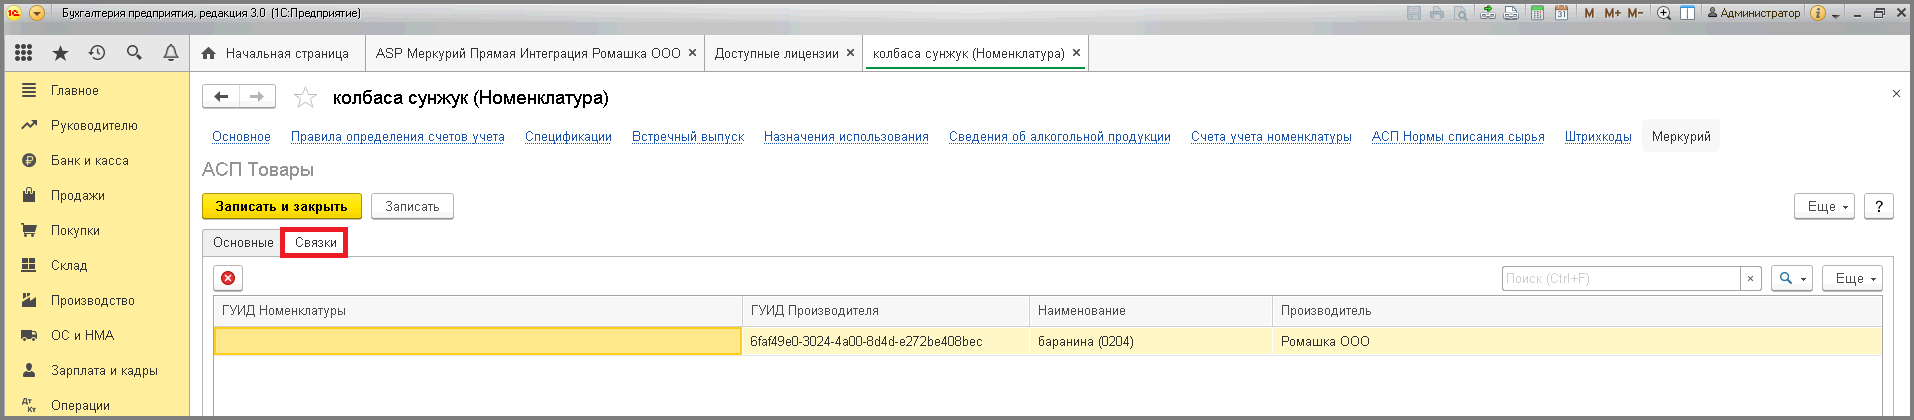Click the Записать button
Viewport: 1914px width, 420px height.
[412, 206]
